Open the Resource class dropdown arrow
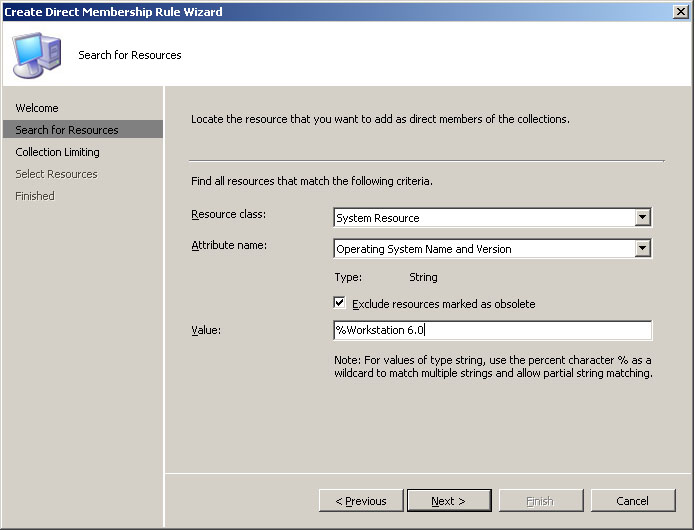Image resolution: width=695 pixels, height=530 pixels. (x=642, y=218)
